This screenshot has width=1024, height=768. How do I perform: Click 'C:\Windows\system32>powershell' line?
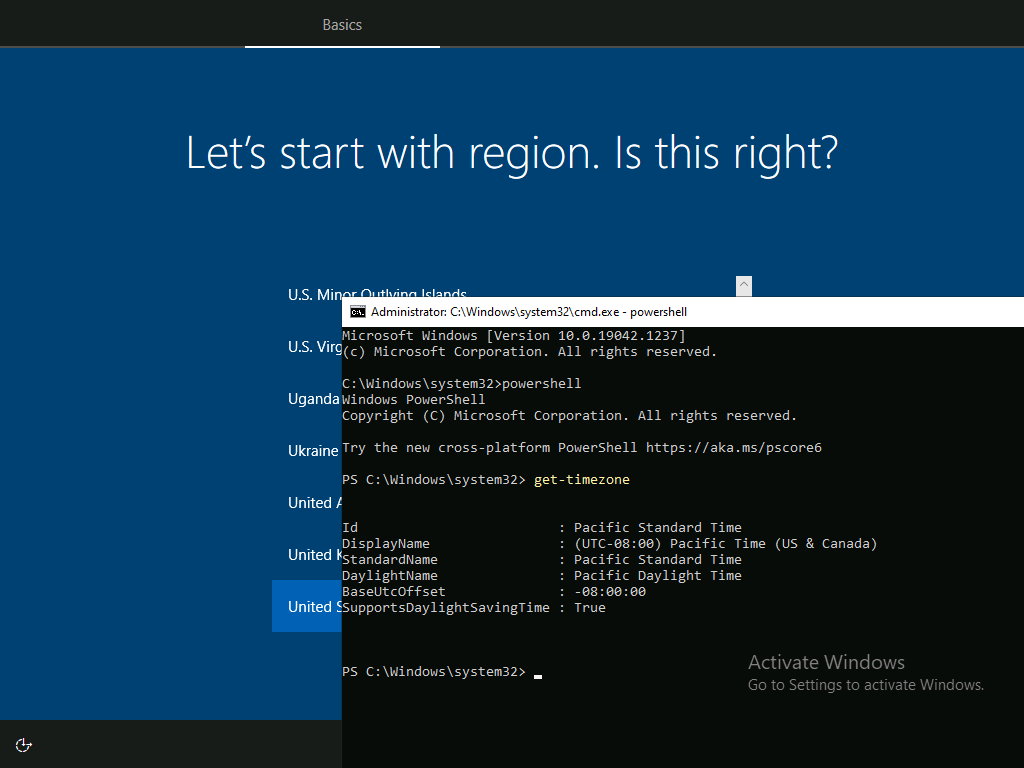[x=462, y=383]
